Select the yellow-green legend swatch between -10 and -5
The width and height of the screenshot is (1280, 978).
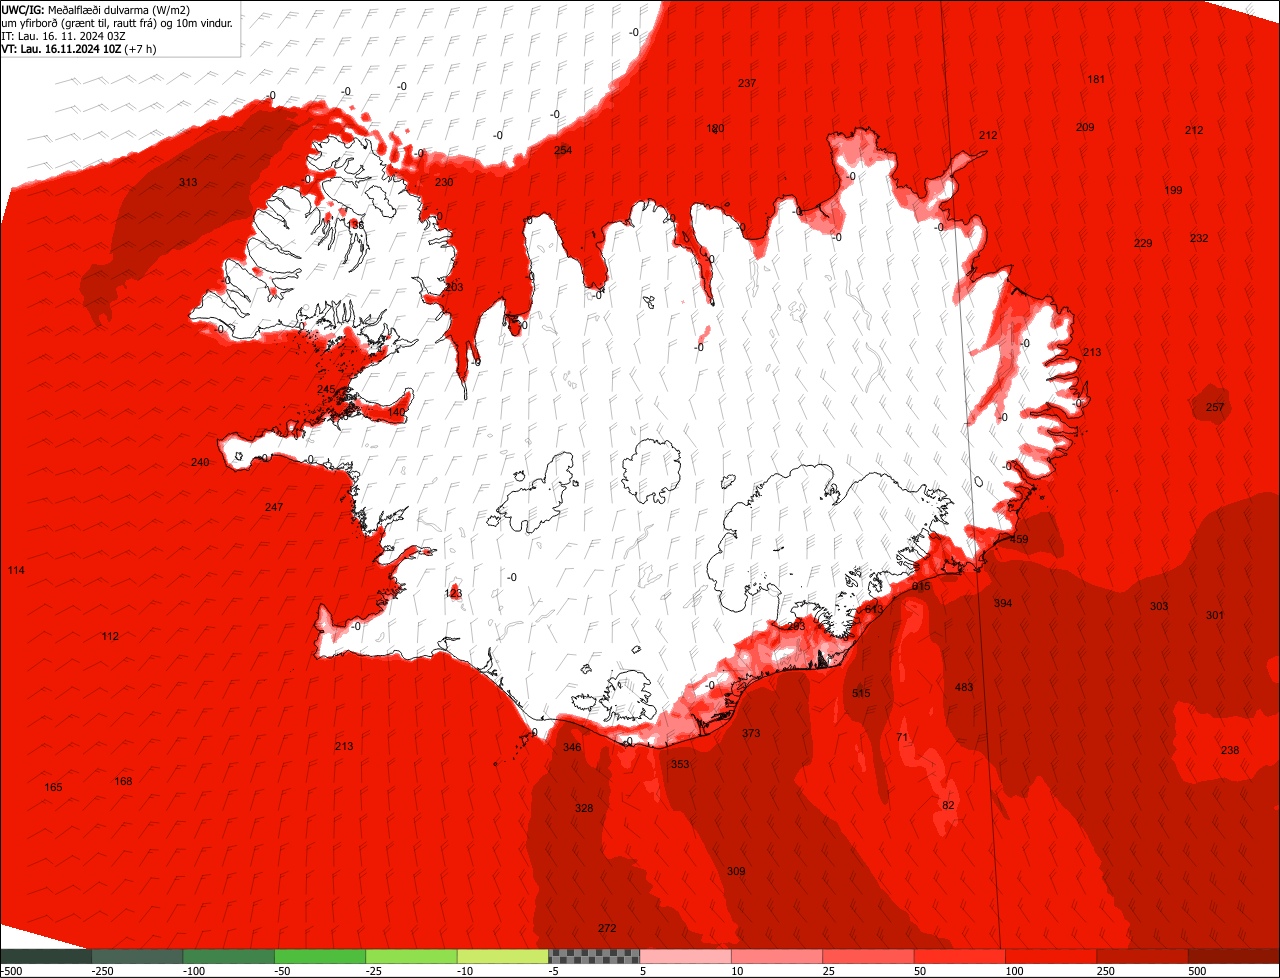click(503, 956)
